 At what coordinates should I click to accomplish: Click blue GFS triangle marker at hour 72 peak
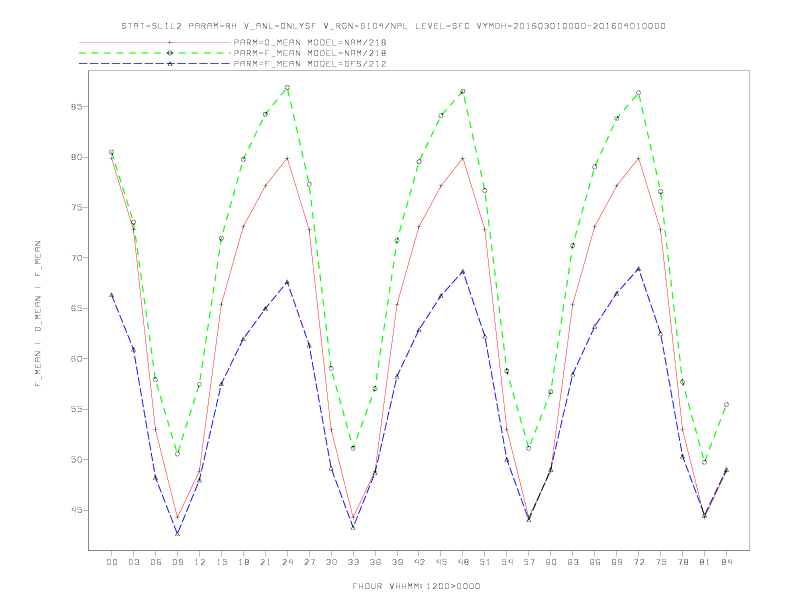[638, 269]
